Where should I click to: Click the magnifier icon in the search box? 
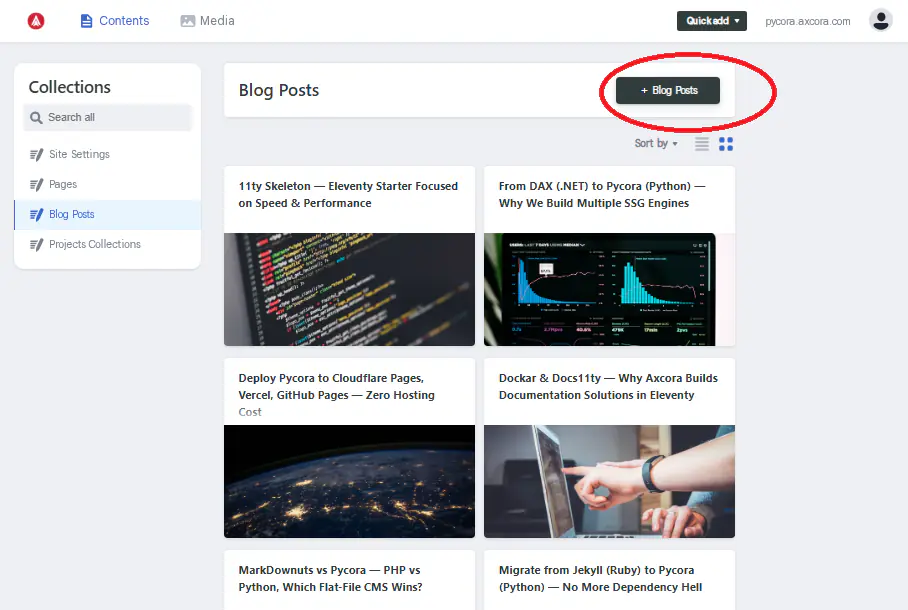[x=36, y=118]
